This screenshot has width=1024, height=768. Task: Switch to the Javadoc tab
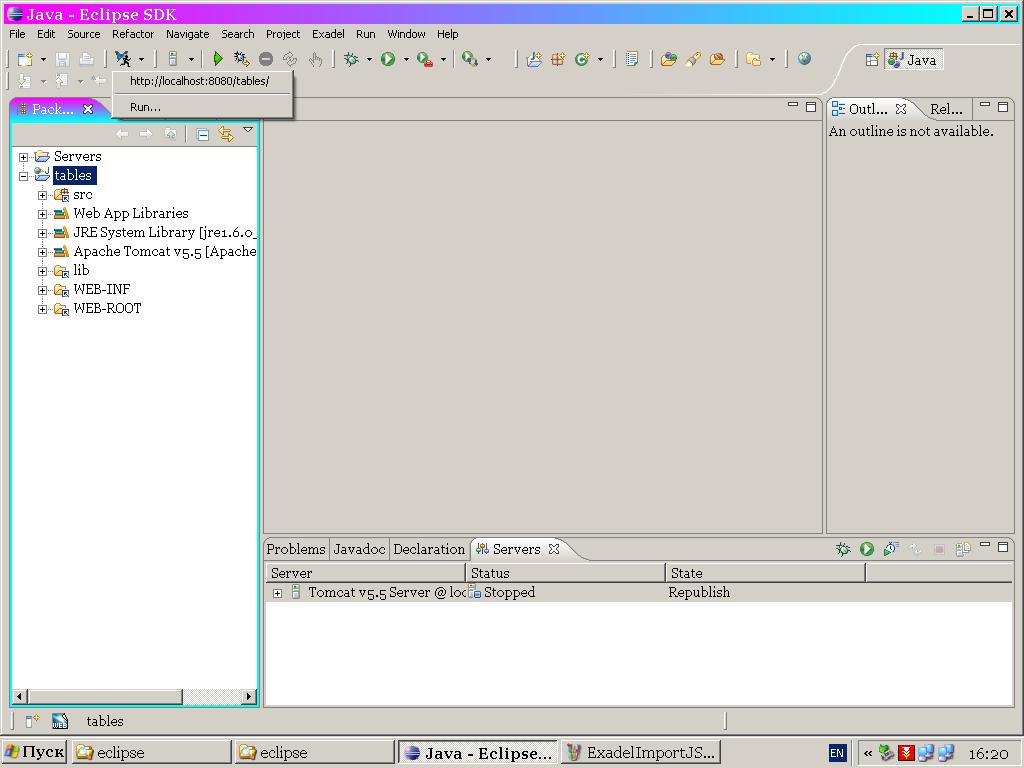pyautogui.click(x=359, y=549)
